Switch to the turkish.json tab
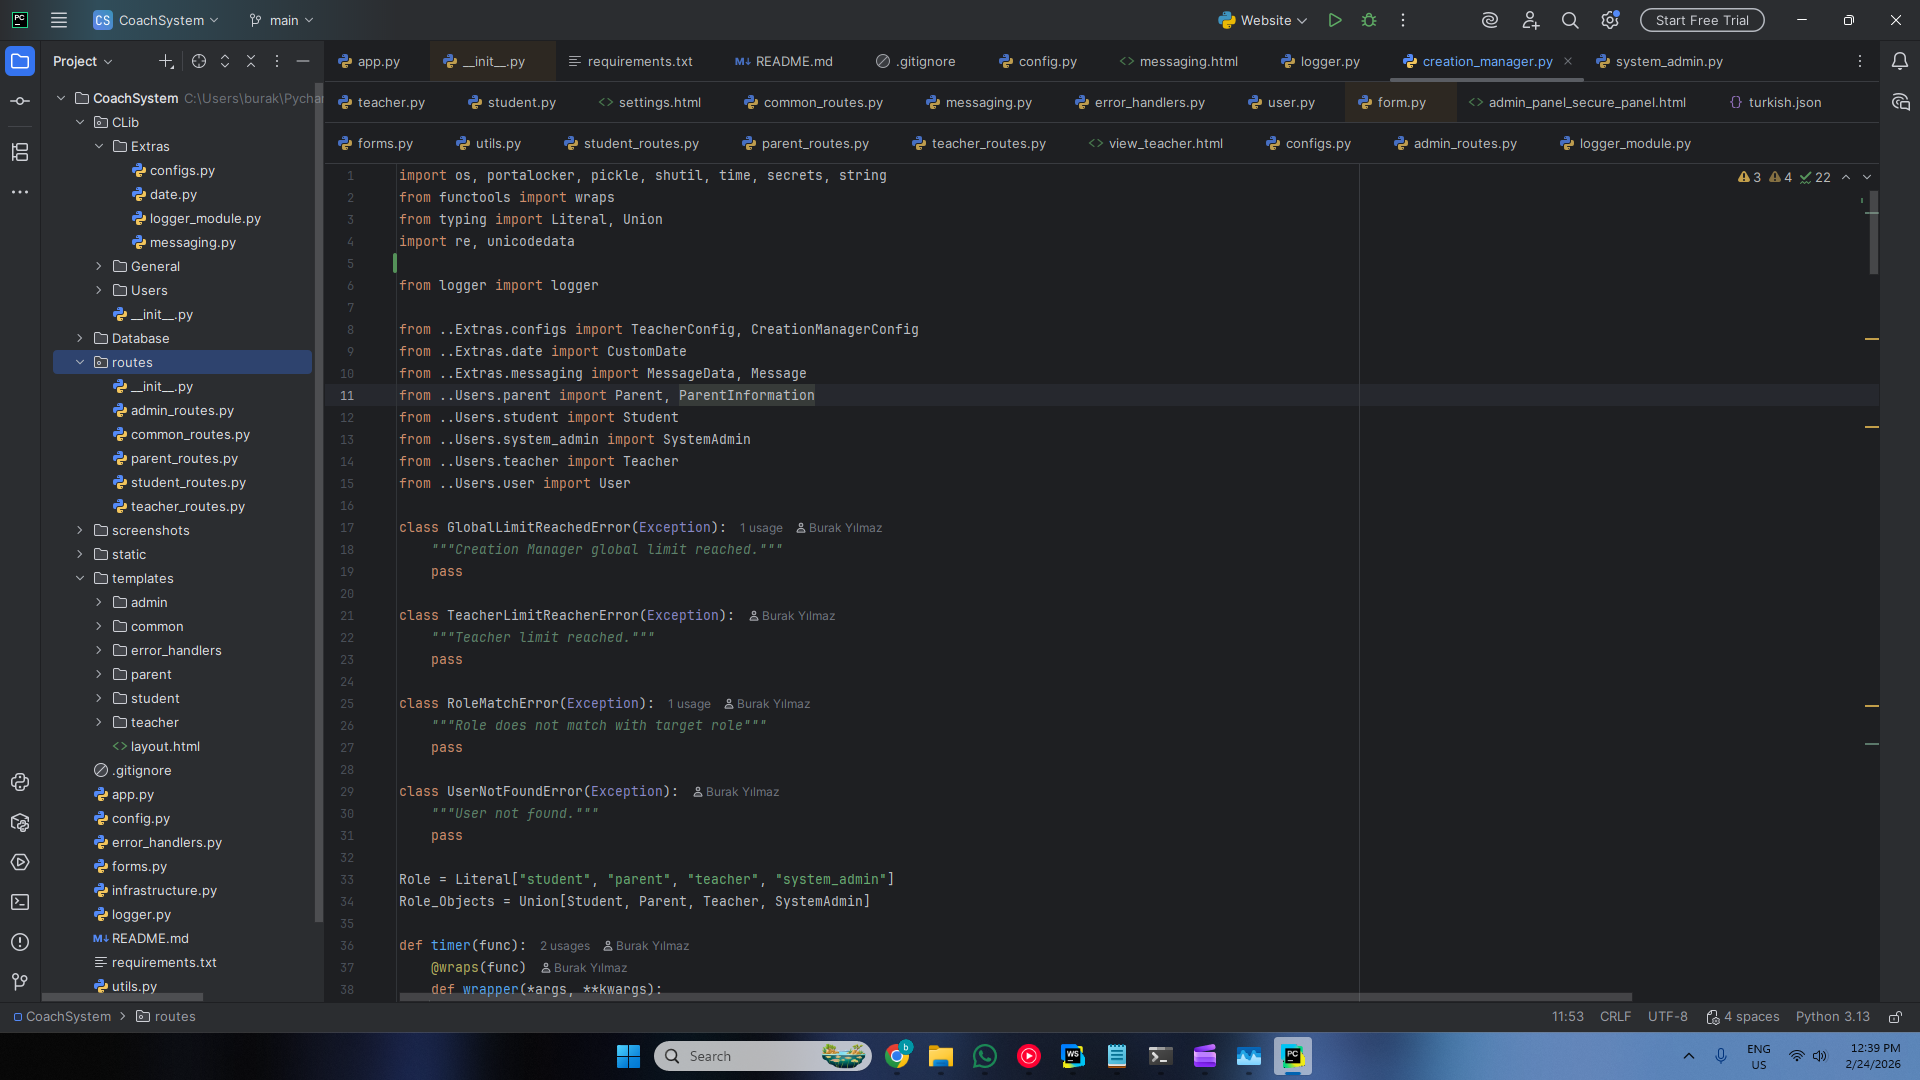 [x=1775, y=102]
